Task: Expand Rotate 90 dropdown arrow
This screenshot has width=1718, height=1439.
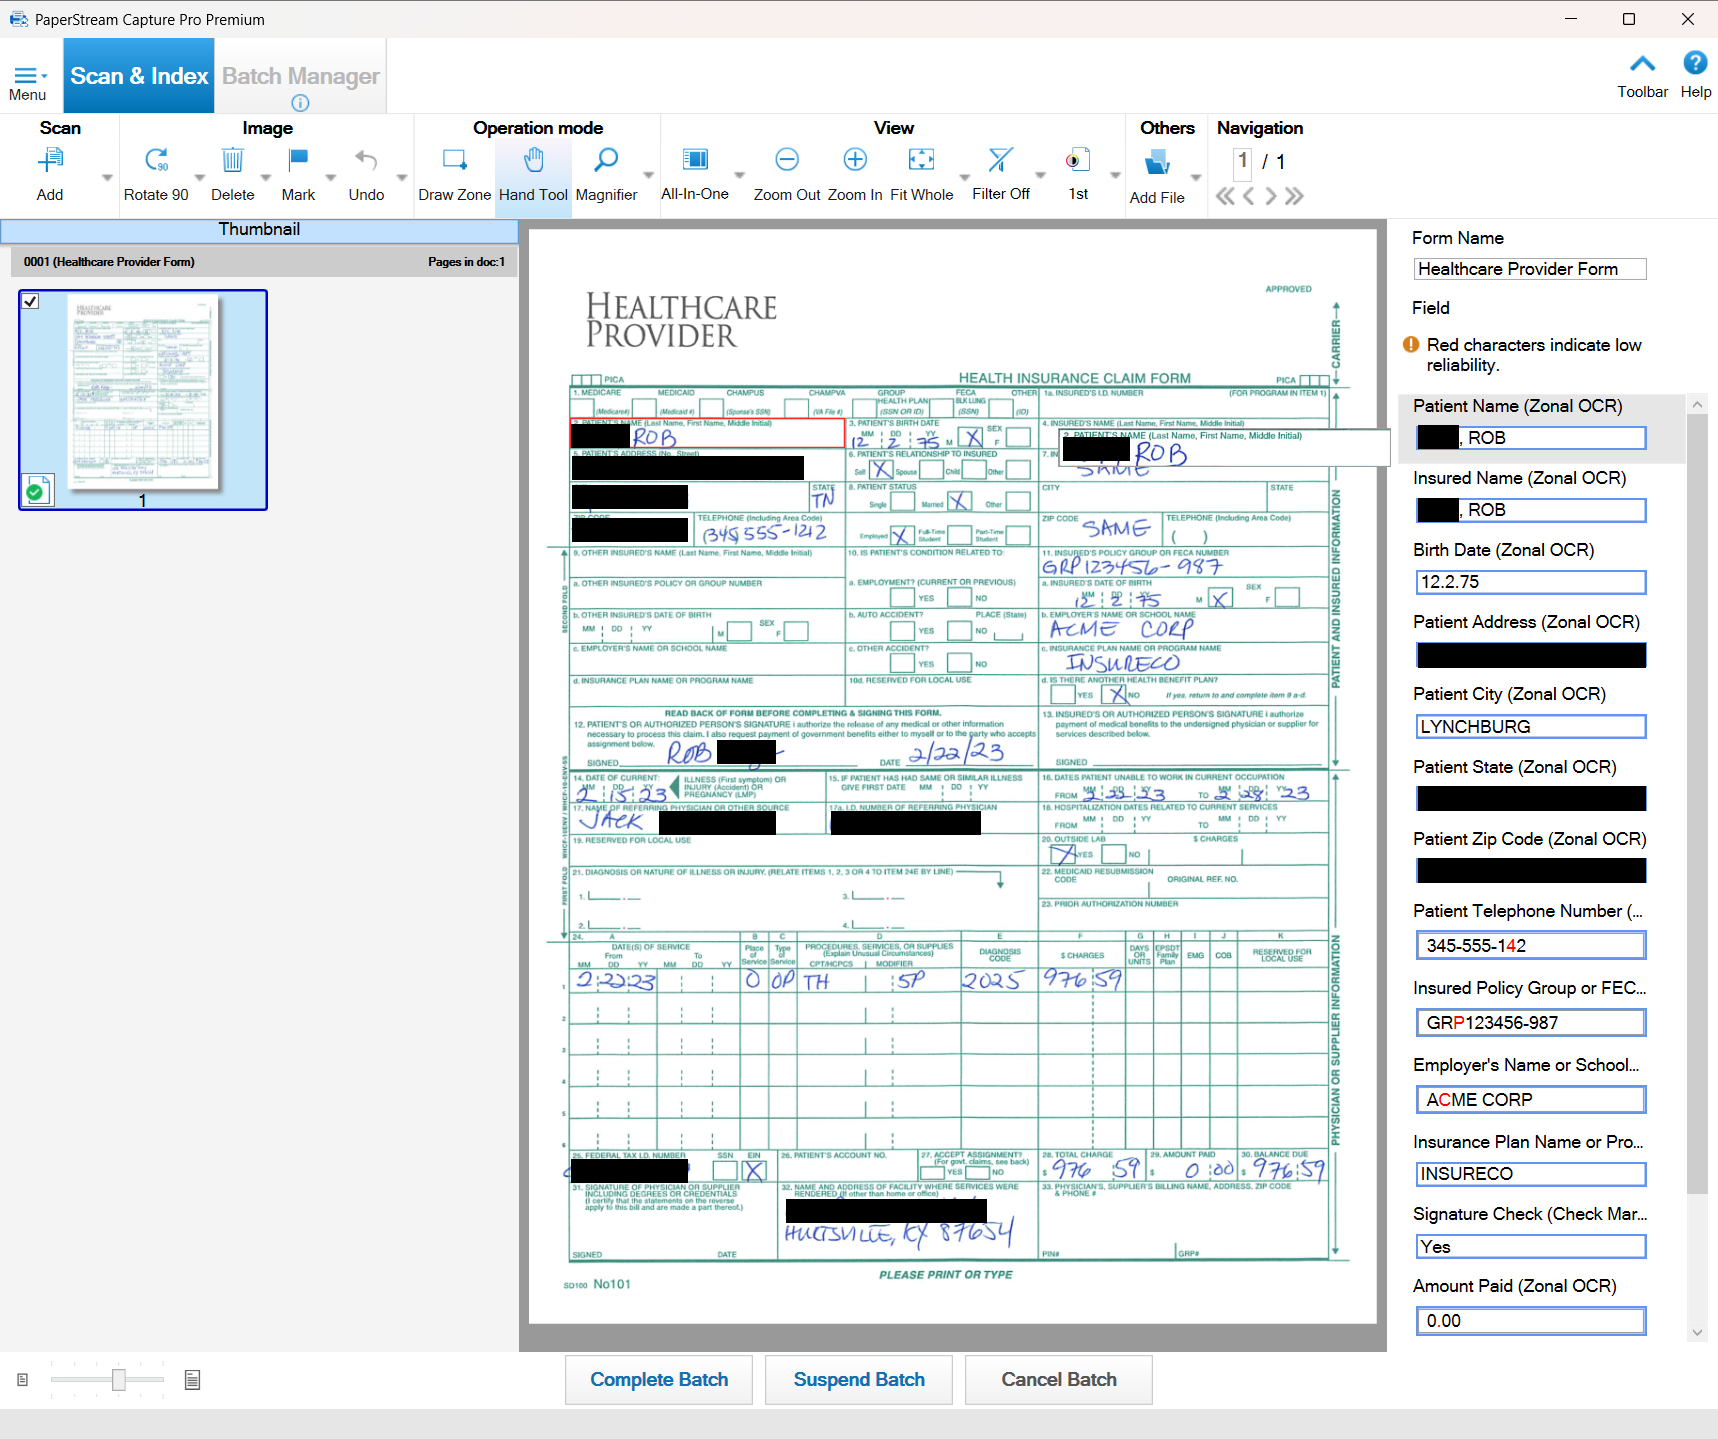Action: (199, 178)
